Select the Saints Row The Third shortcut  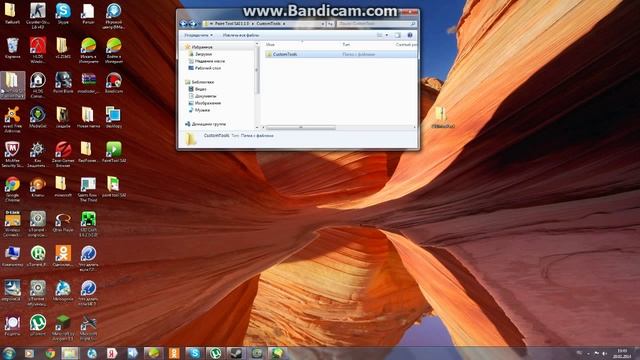[88, 189]
